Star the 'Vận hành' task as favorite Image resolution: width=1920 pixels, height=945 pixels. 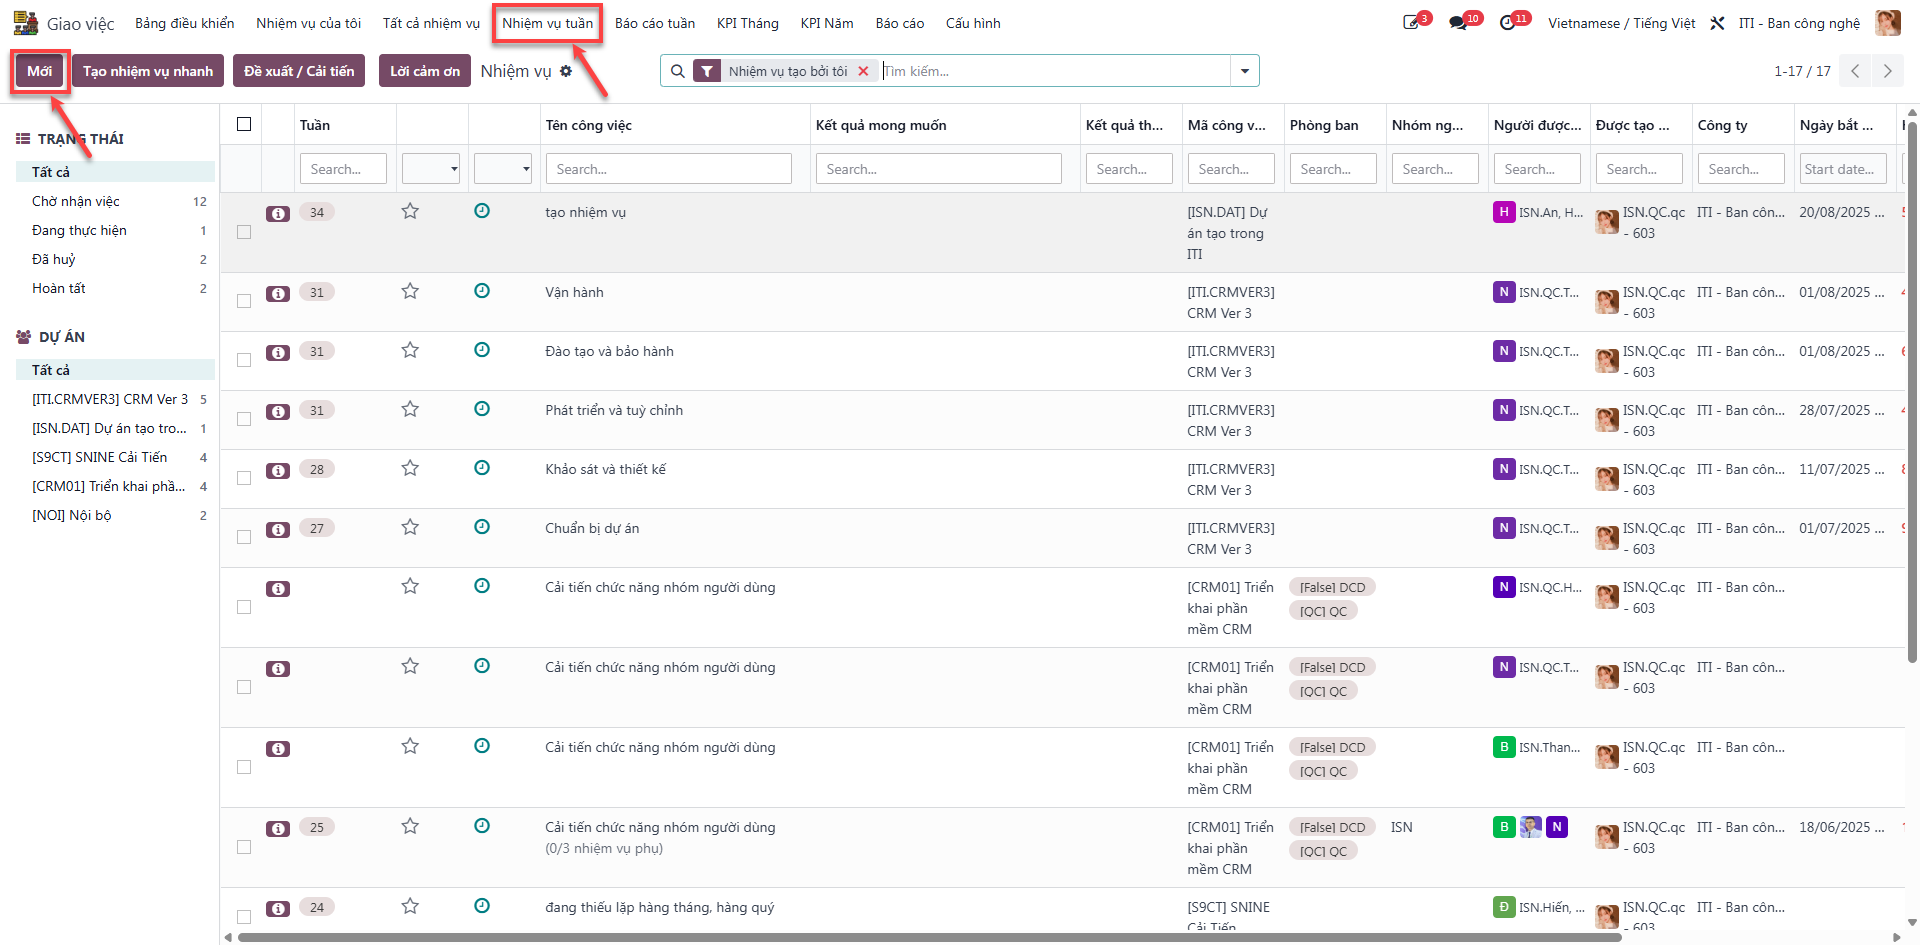point(410,291)
